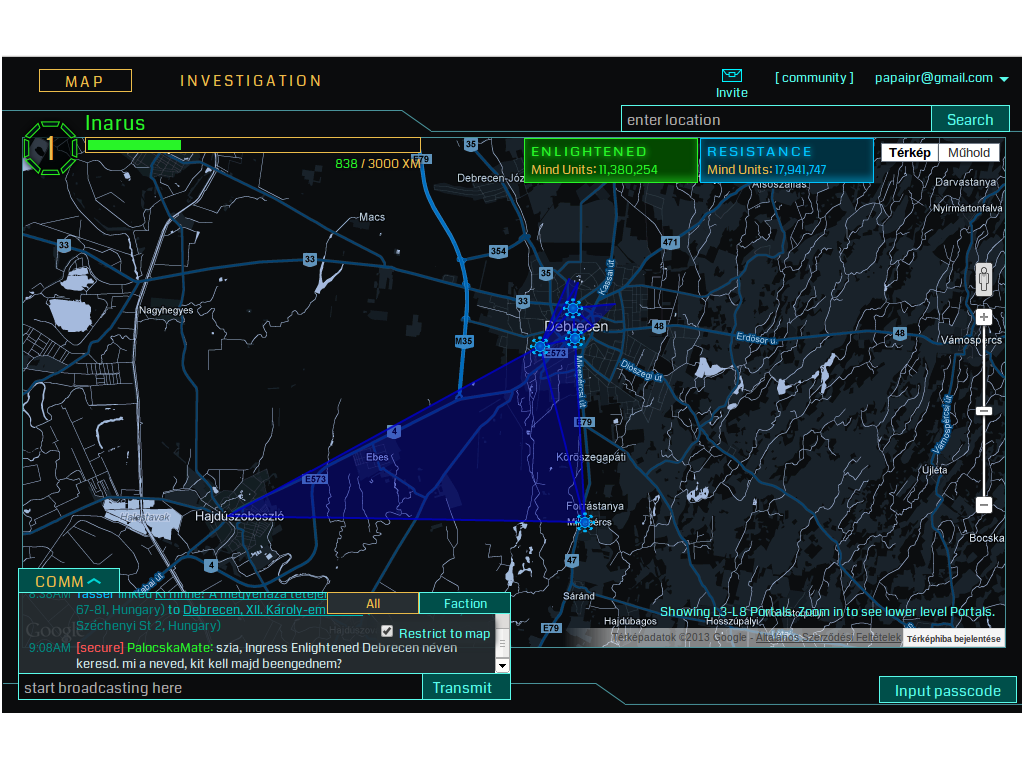Zoom in with the plus map control
The height and width of the screenshot is (768, 1024).
[984, 317]
